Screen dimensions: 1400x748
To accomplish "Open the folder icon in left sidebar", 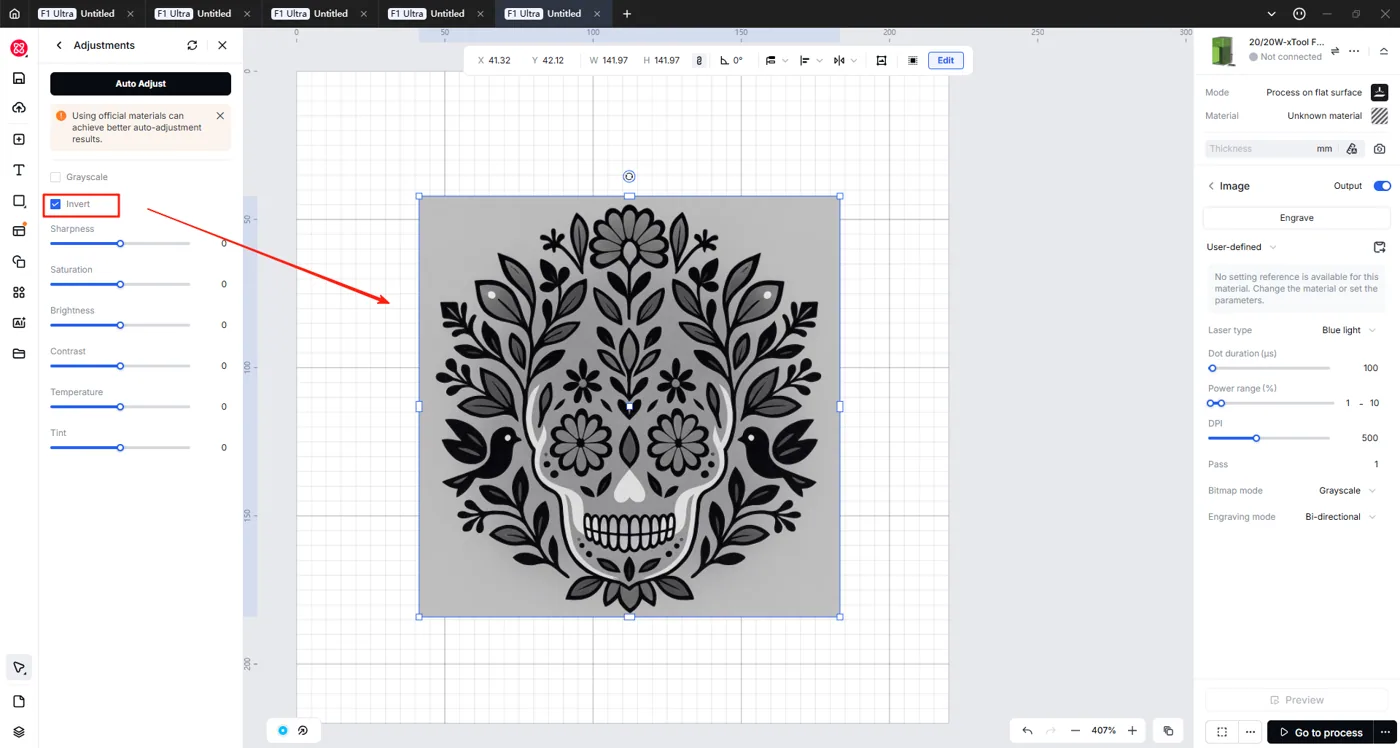I will (18, 354).
